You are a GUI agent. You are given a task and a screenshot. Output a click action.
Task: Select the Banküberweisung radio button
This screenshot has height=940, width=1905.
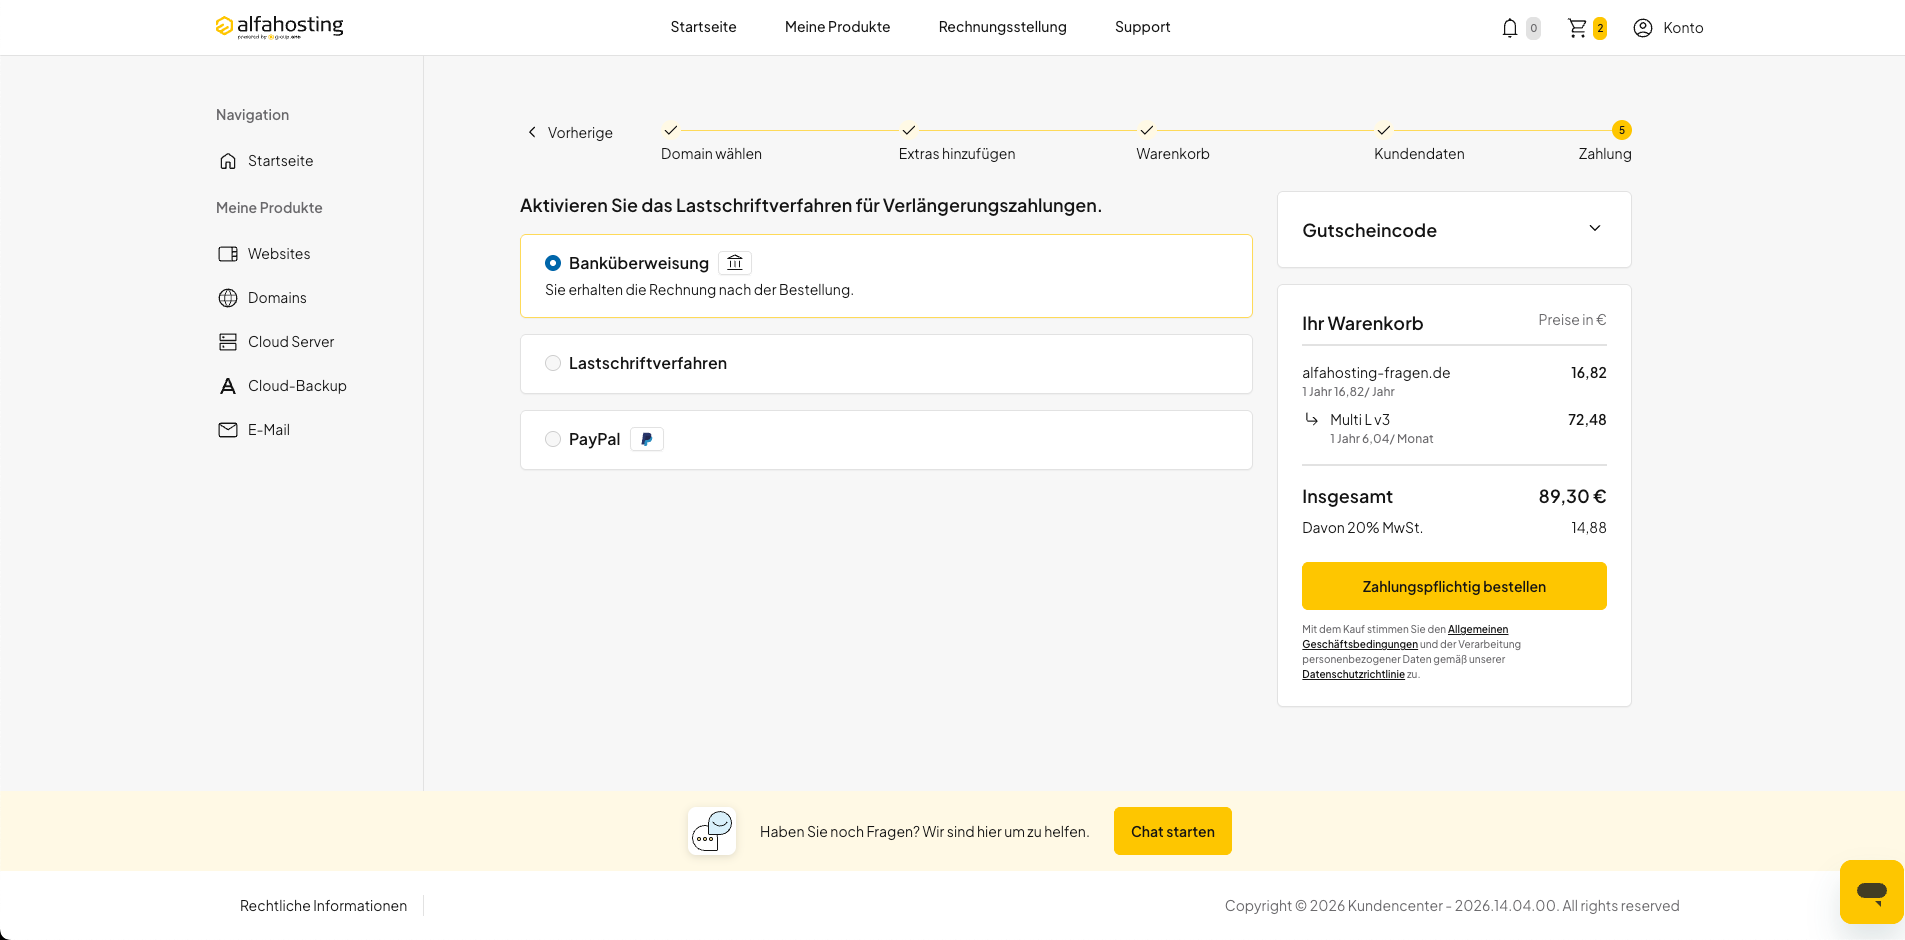pos(553,263)
